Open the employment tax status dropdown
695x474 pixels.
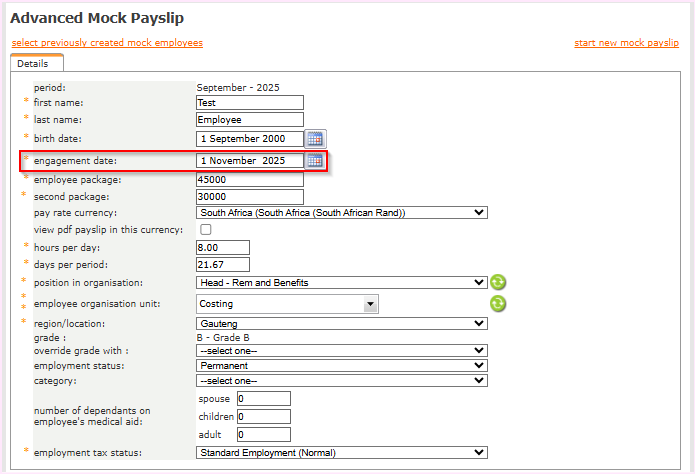click(x=342, y=453)
